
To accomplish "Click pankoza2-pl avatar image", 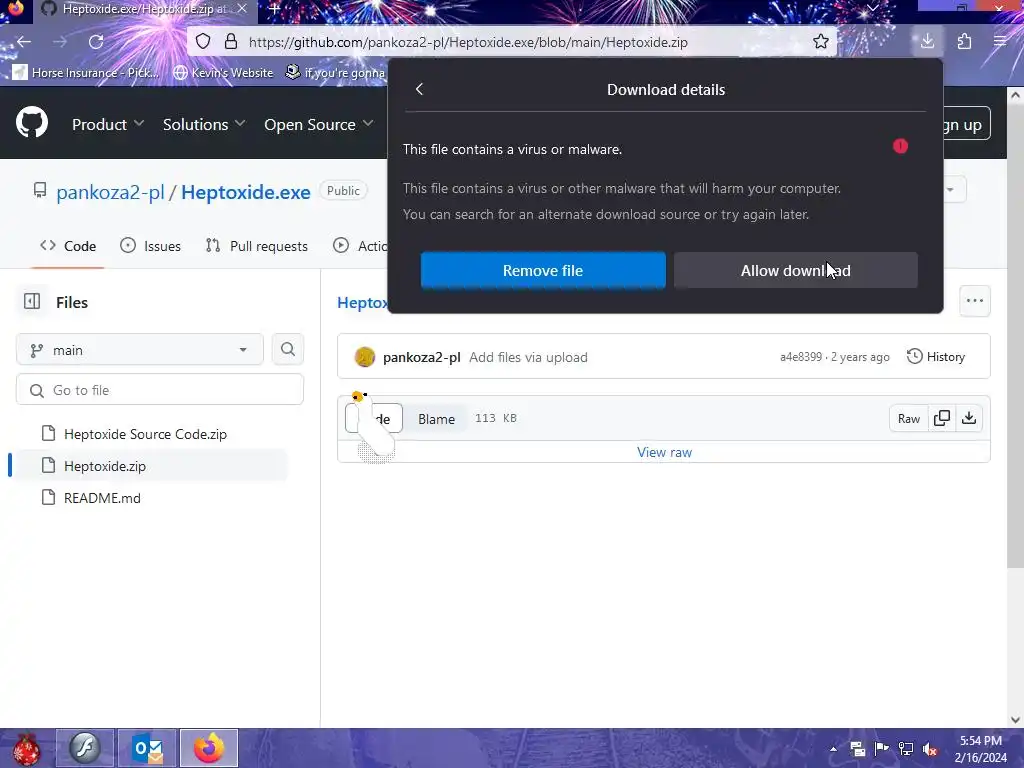I will pyautogui.click(x=364, y=357).
